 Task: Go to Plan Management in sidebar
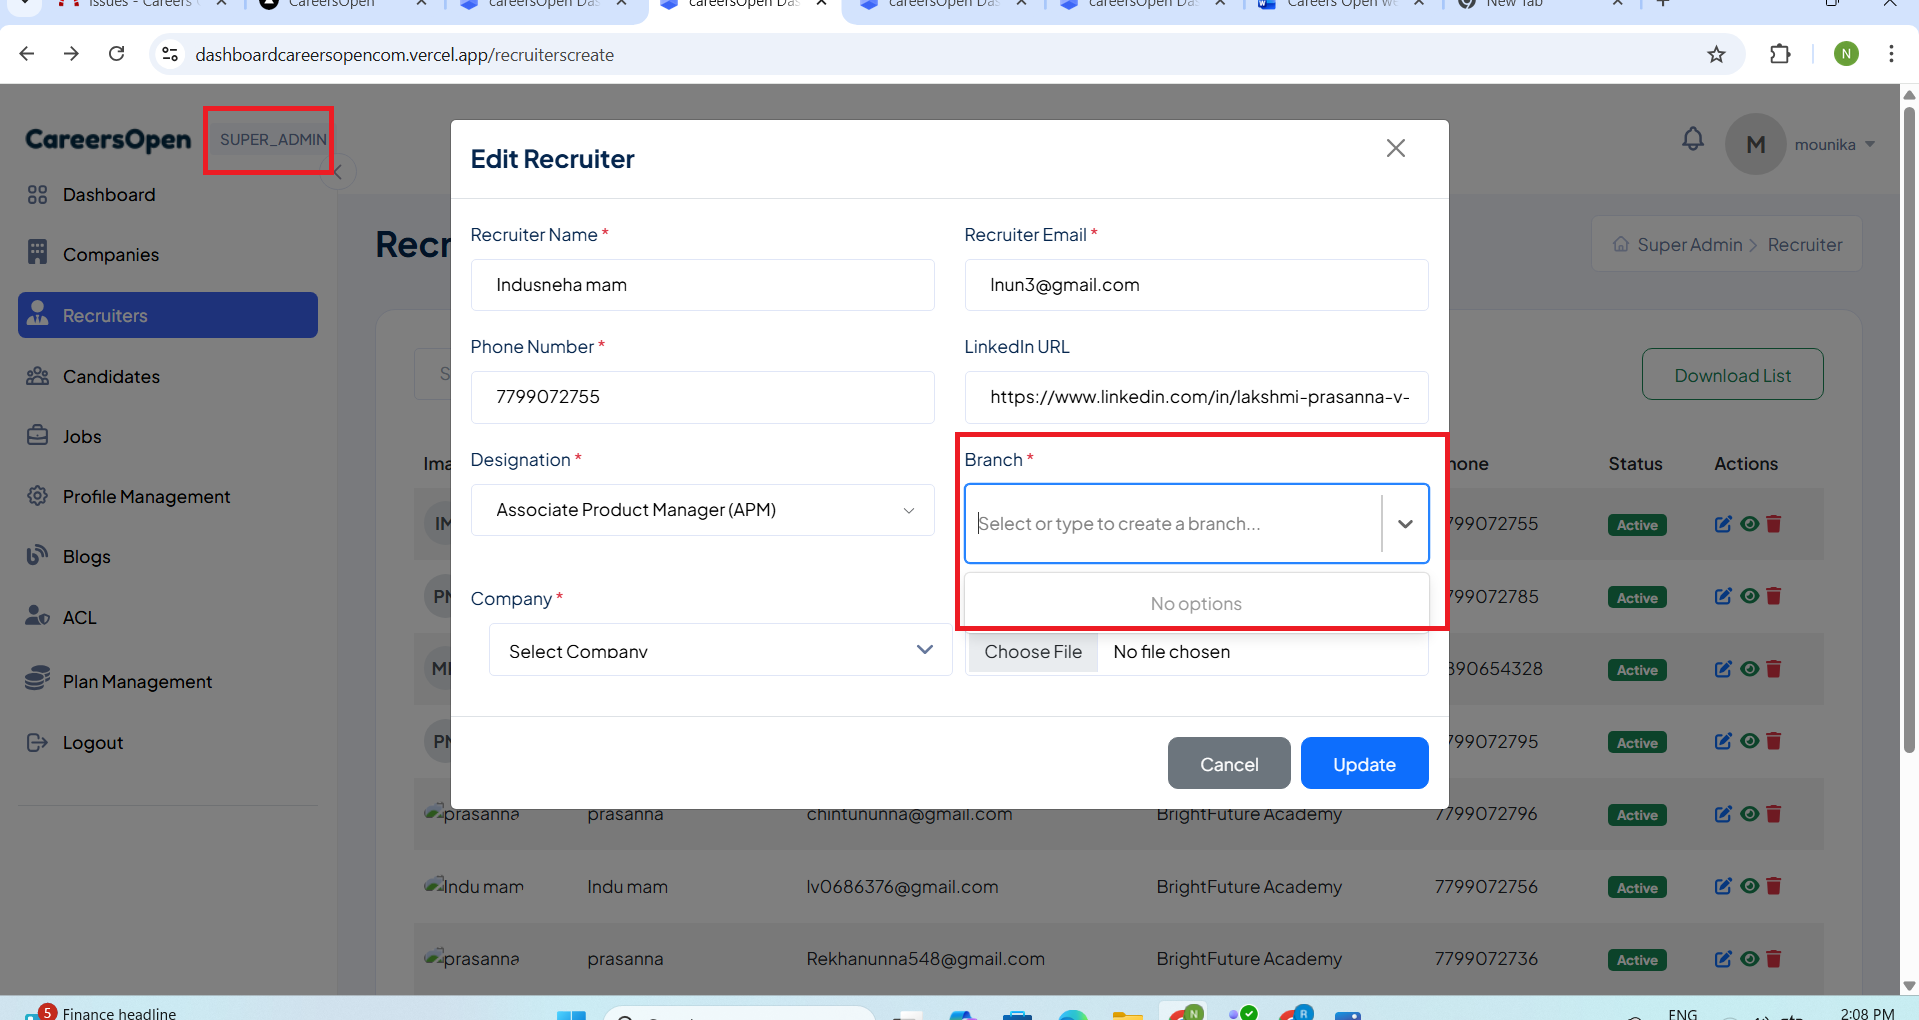point(137,682)
